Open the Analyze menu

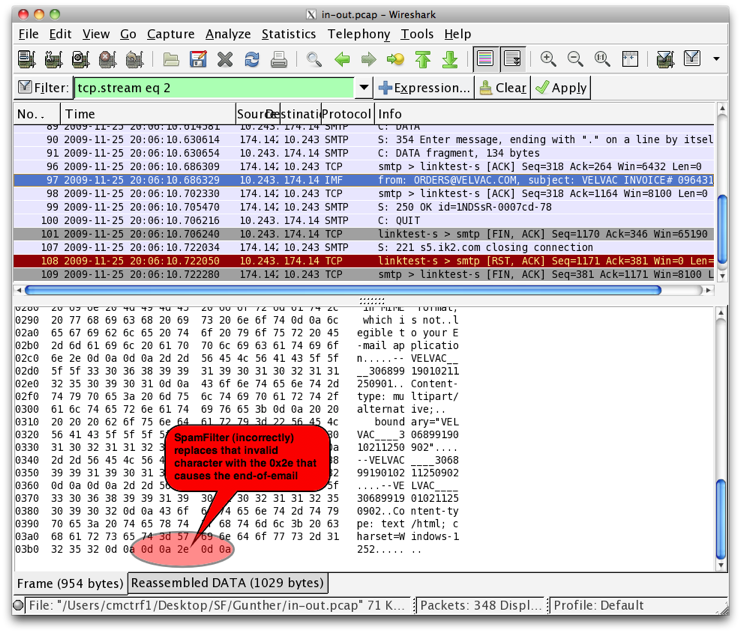[x=227, y=33]
